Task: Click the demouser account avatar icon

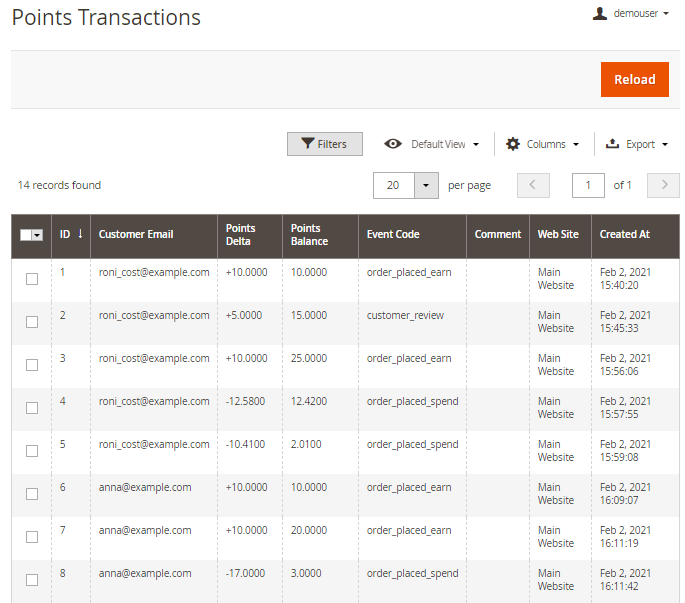Action: coord(600,14)
